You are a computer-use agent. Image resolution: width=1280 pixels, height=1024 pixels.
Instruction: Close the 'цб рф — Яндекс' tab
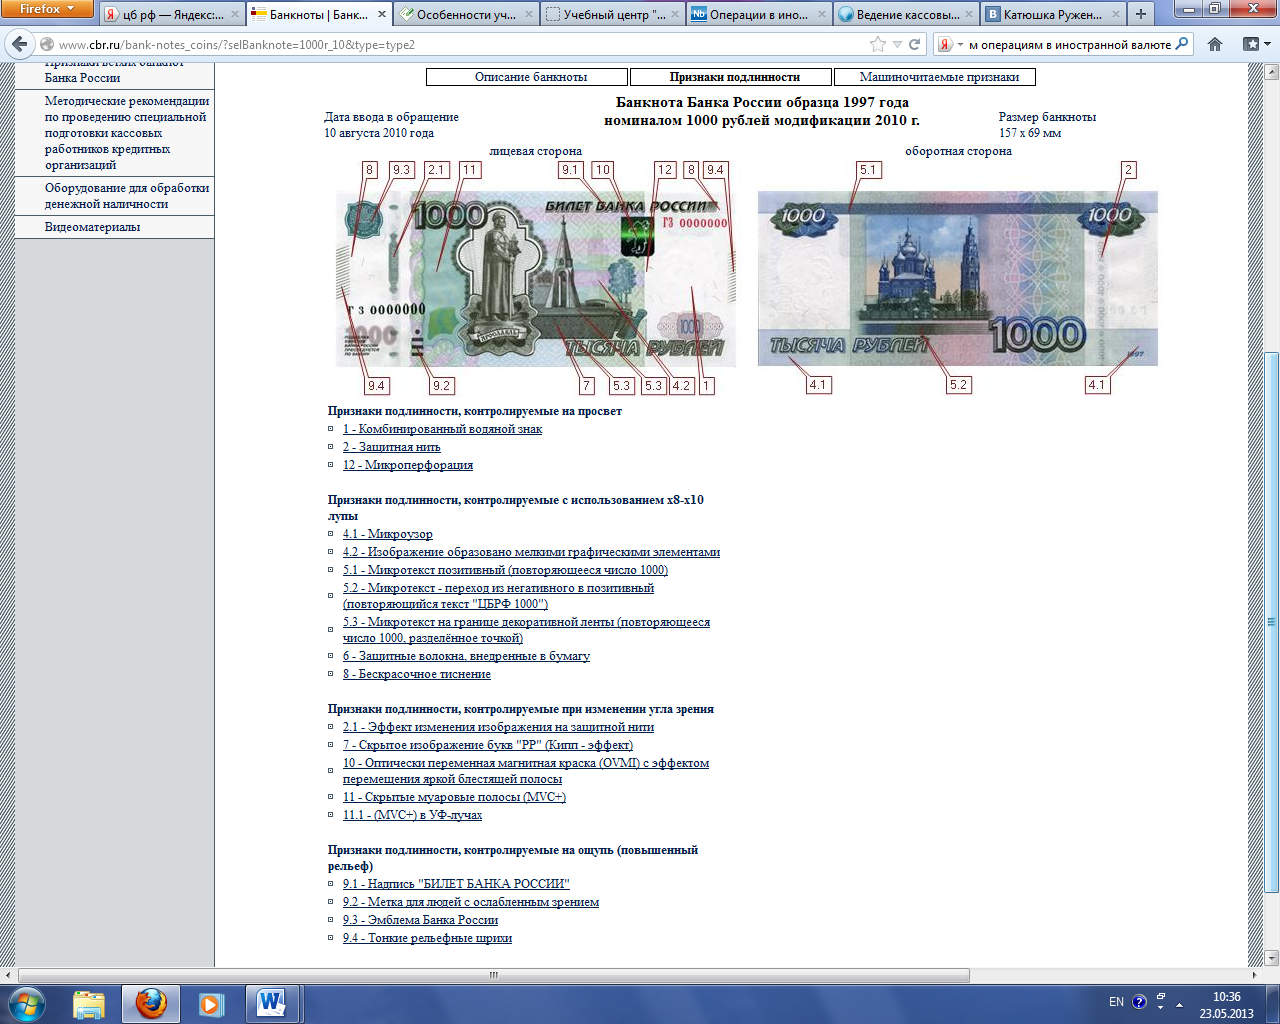[236, 15]
